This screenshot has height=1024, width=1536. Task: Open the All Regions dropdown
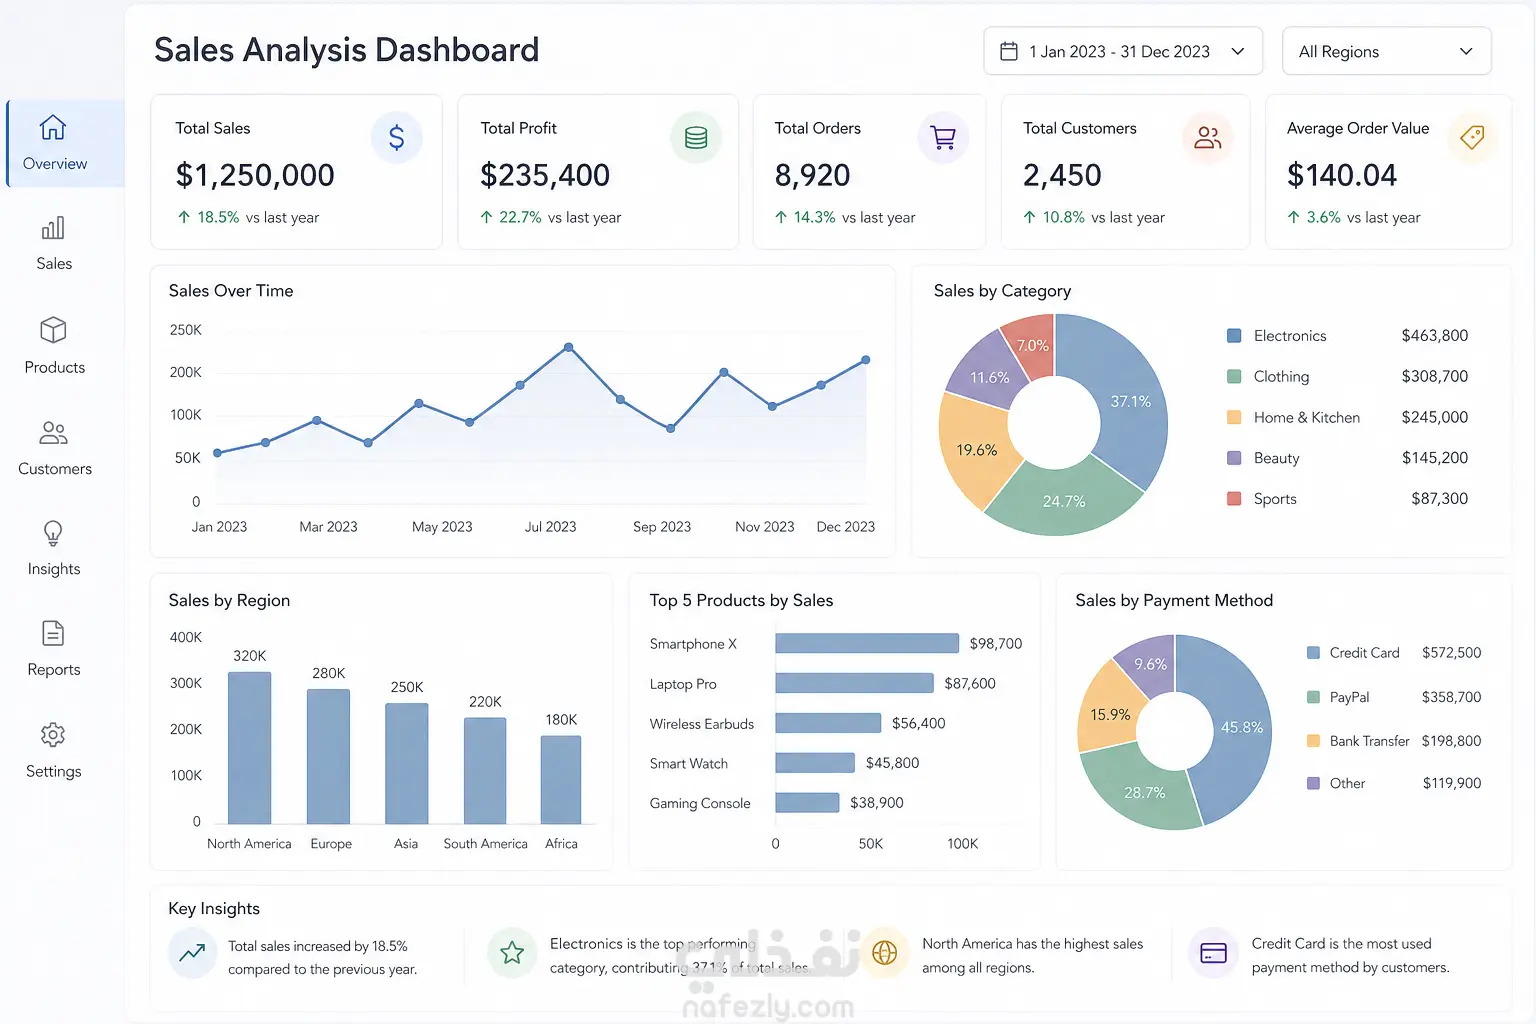[1386, 51]
